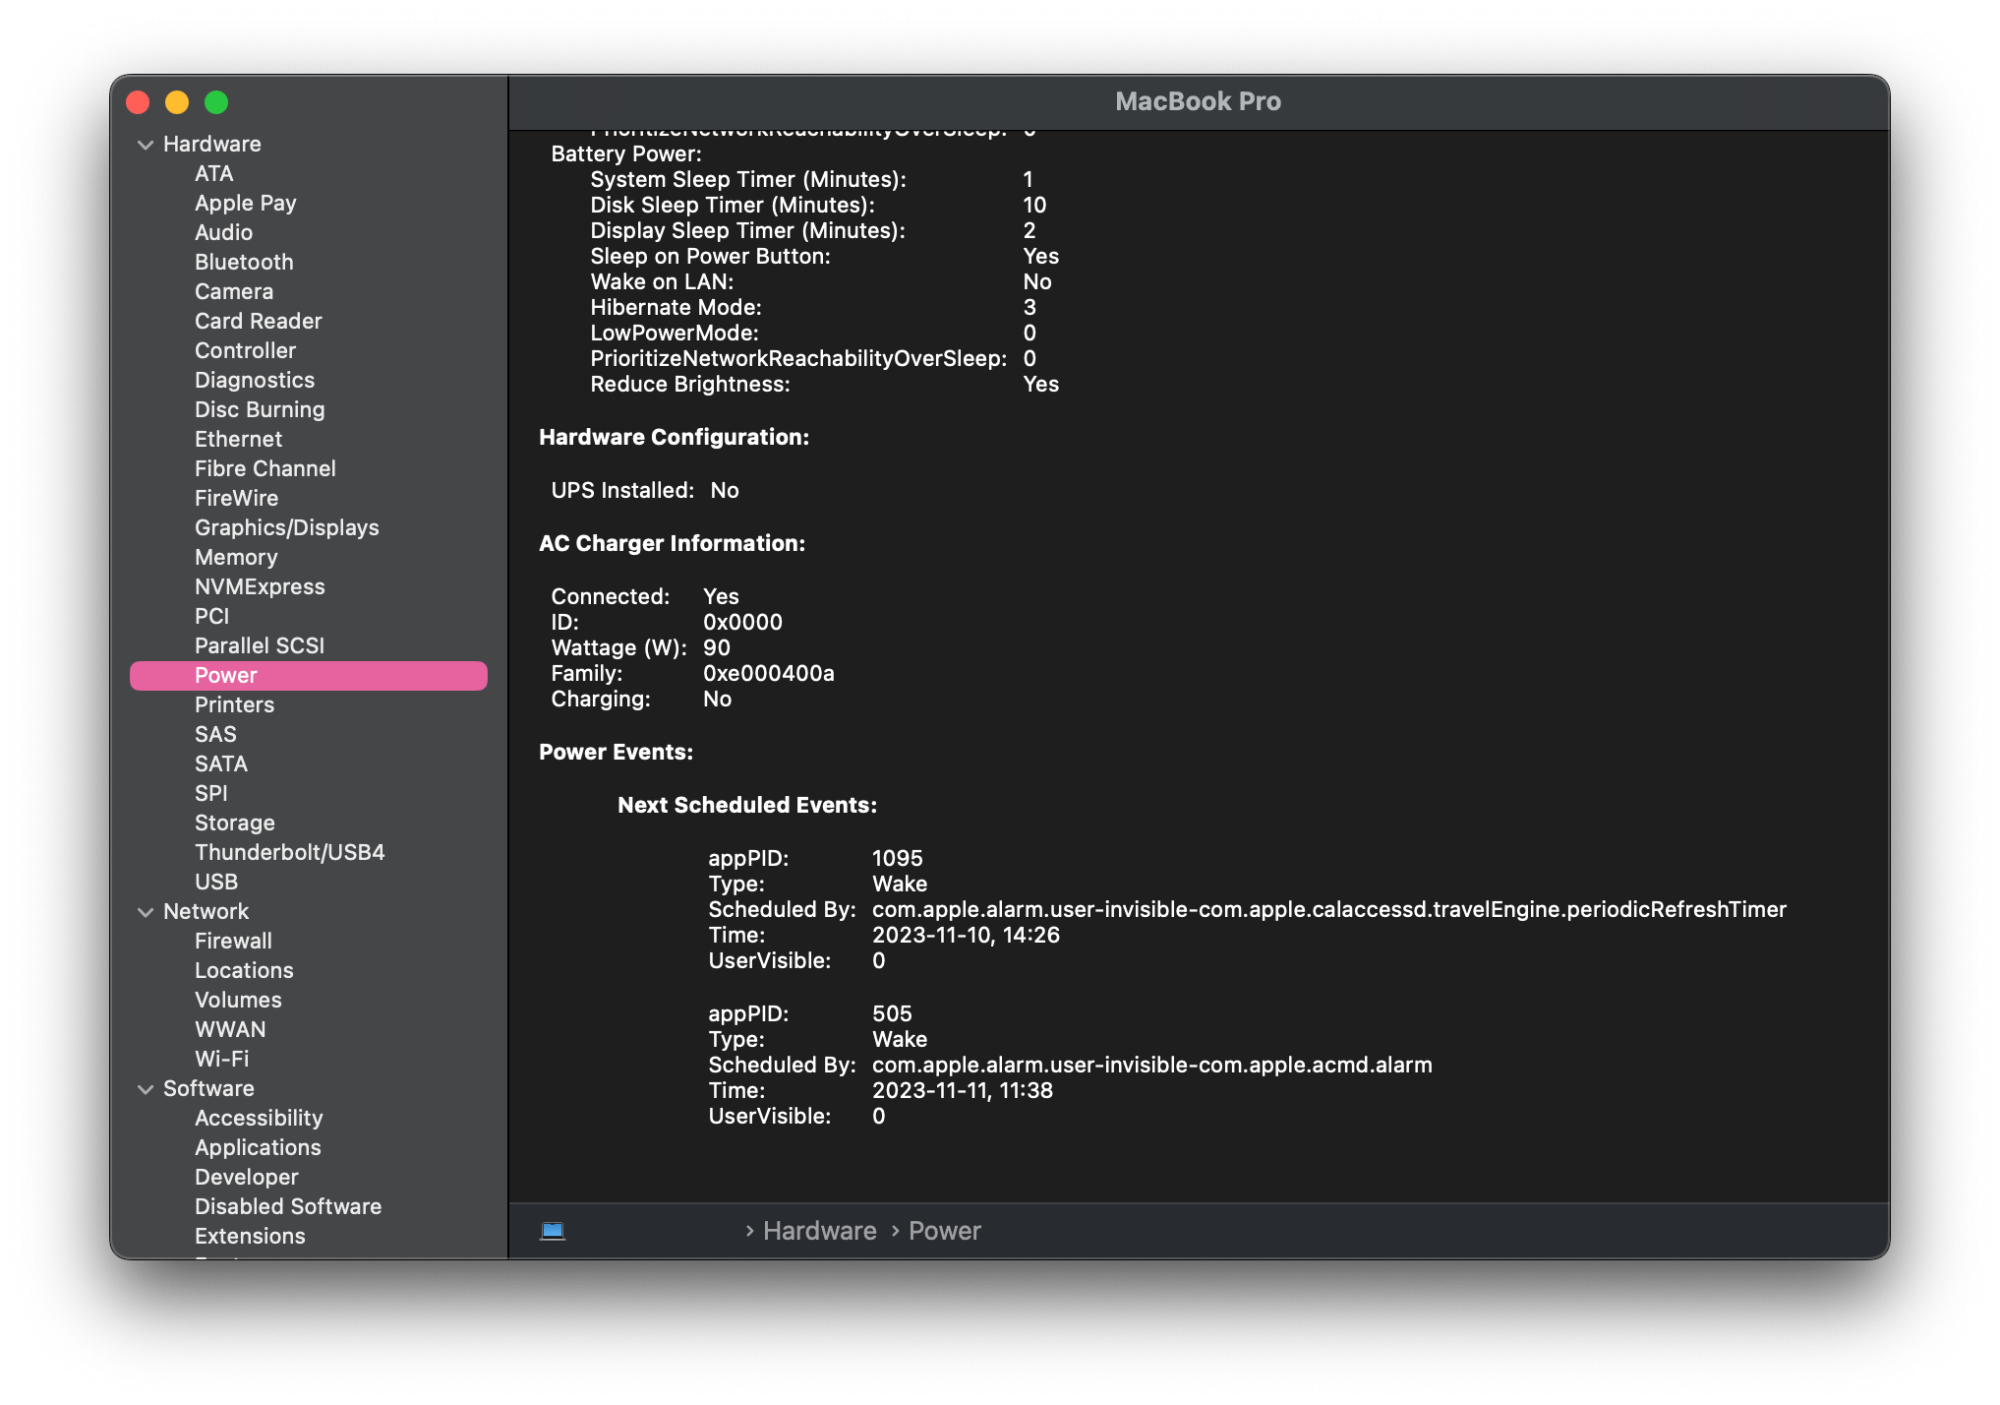Click the yellow minimize window button
Image resolution: width=2000 pixels, height=1405 pixels.
pyautogui.click(x=177, y=102)
